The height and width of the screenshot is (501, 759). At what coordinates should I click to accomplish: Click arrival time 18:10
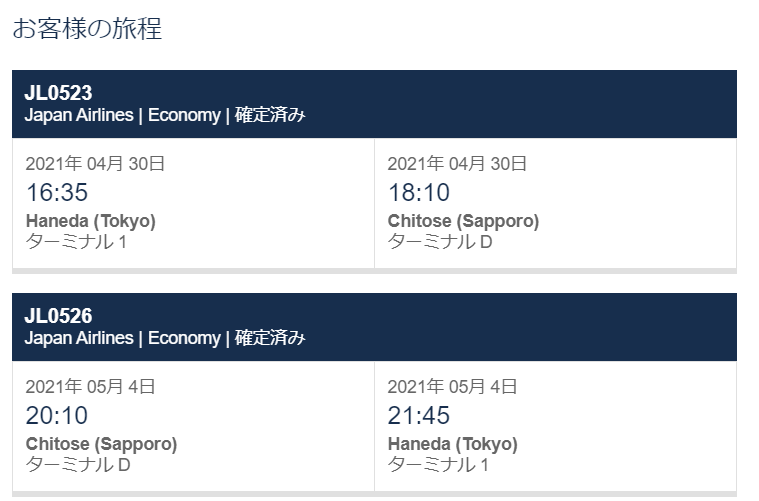tap(419, 192)
